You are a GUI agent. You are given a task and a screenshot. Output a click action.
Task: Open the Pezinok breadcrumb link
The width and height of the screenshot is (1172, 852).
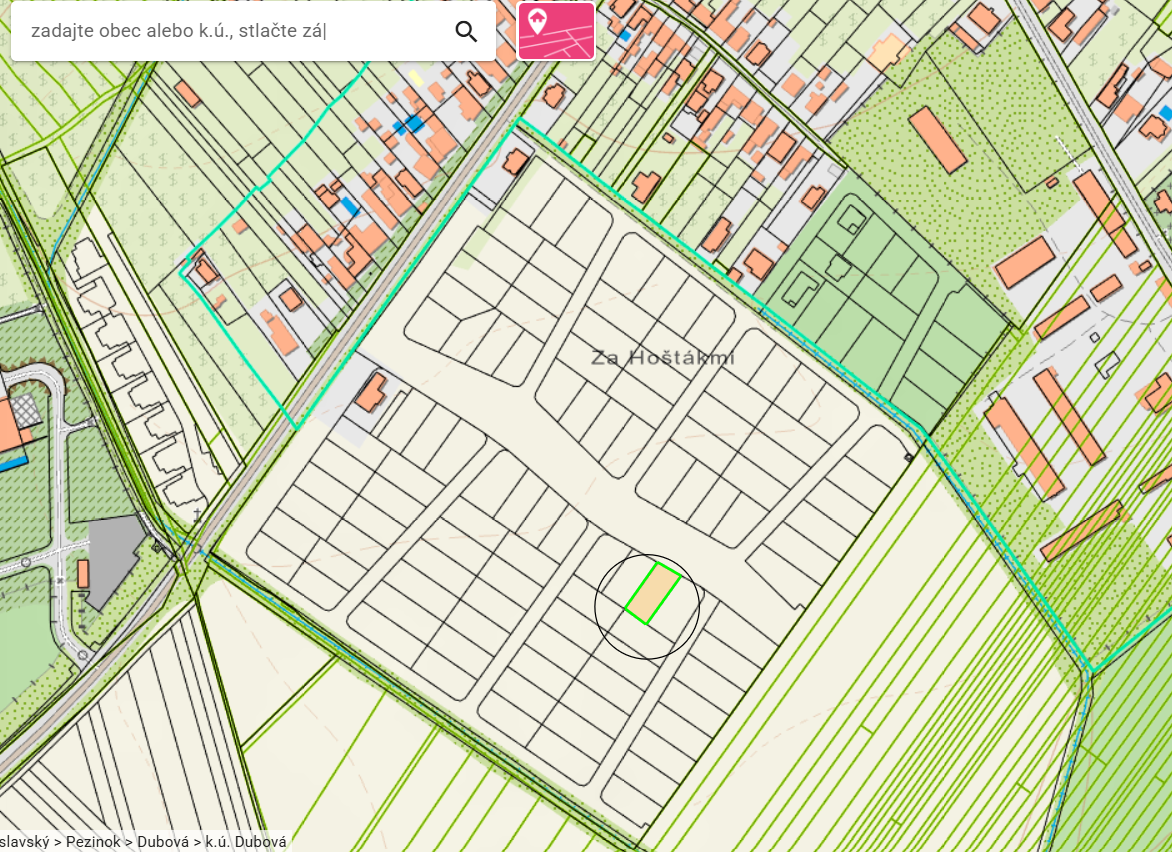[x=93, y=842]
